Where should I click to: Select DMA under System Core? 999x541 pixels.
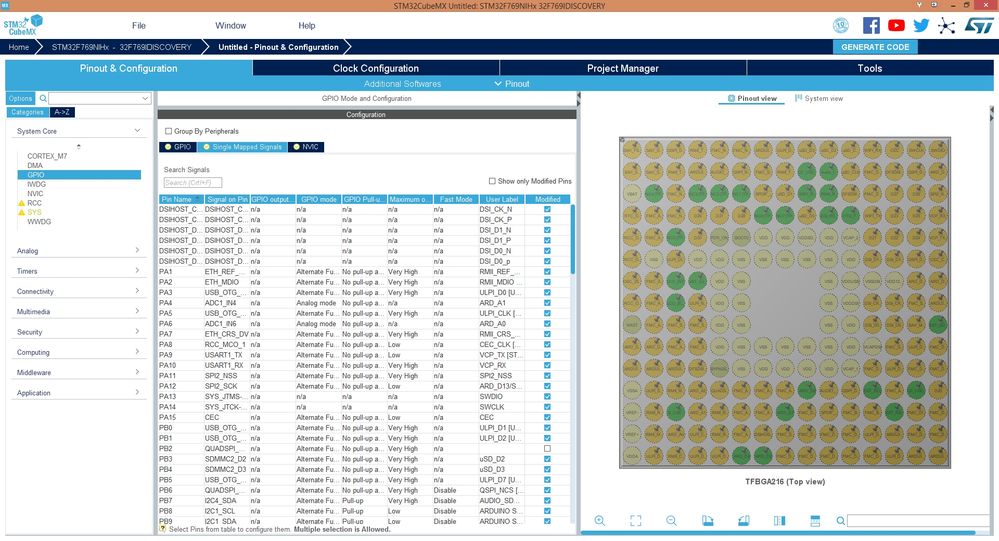pyautogui.click(x=35, y=165)
